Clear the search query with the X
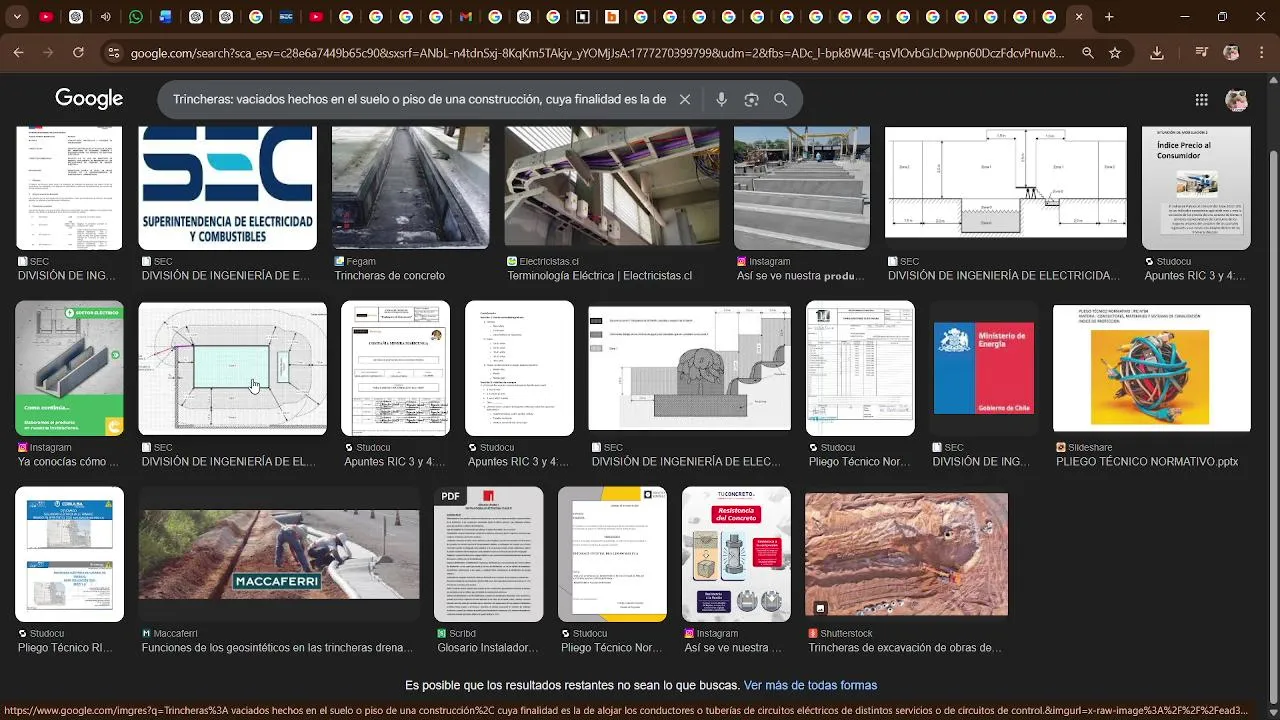The height and width of the screenshot is (720, 1280). click(685, 100)
